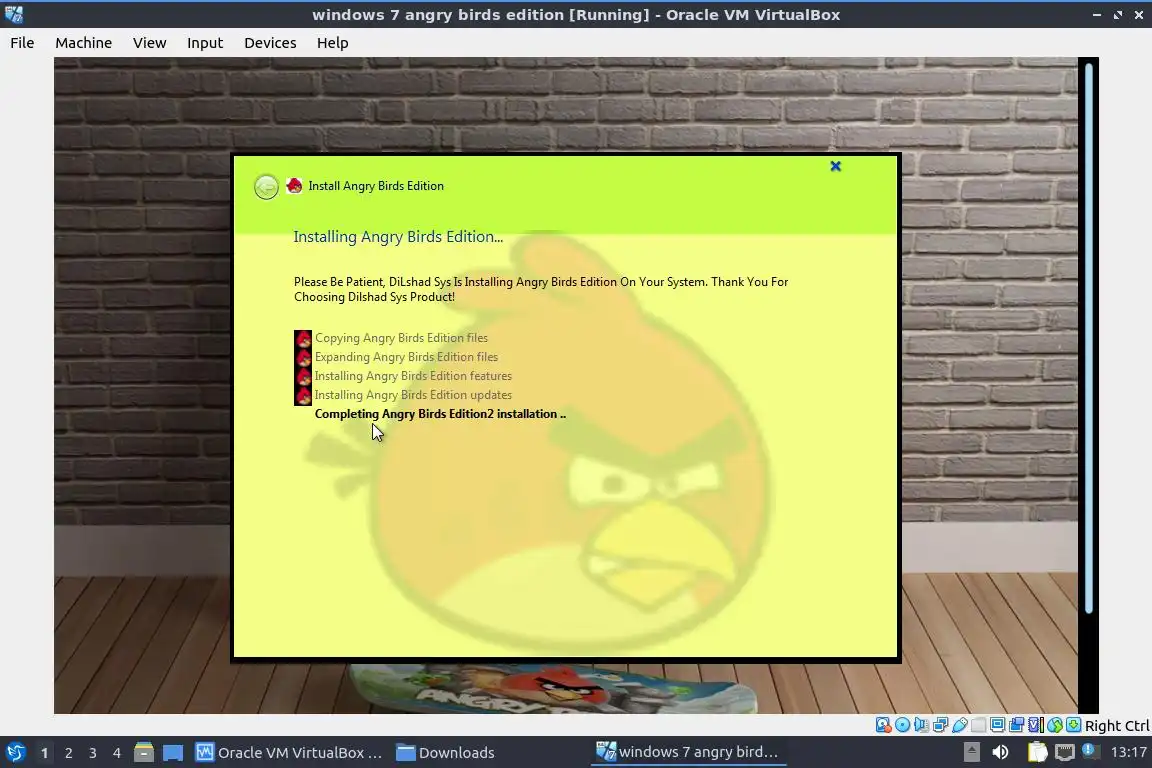The height and width of the screenshot is (768, 1152).
Task: Click 'Copying Angry Birds Edition files' text
Action: [401, 338]
